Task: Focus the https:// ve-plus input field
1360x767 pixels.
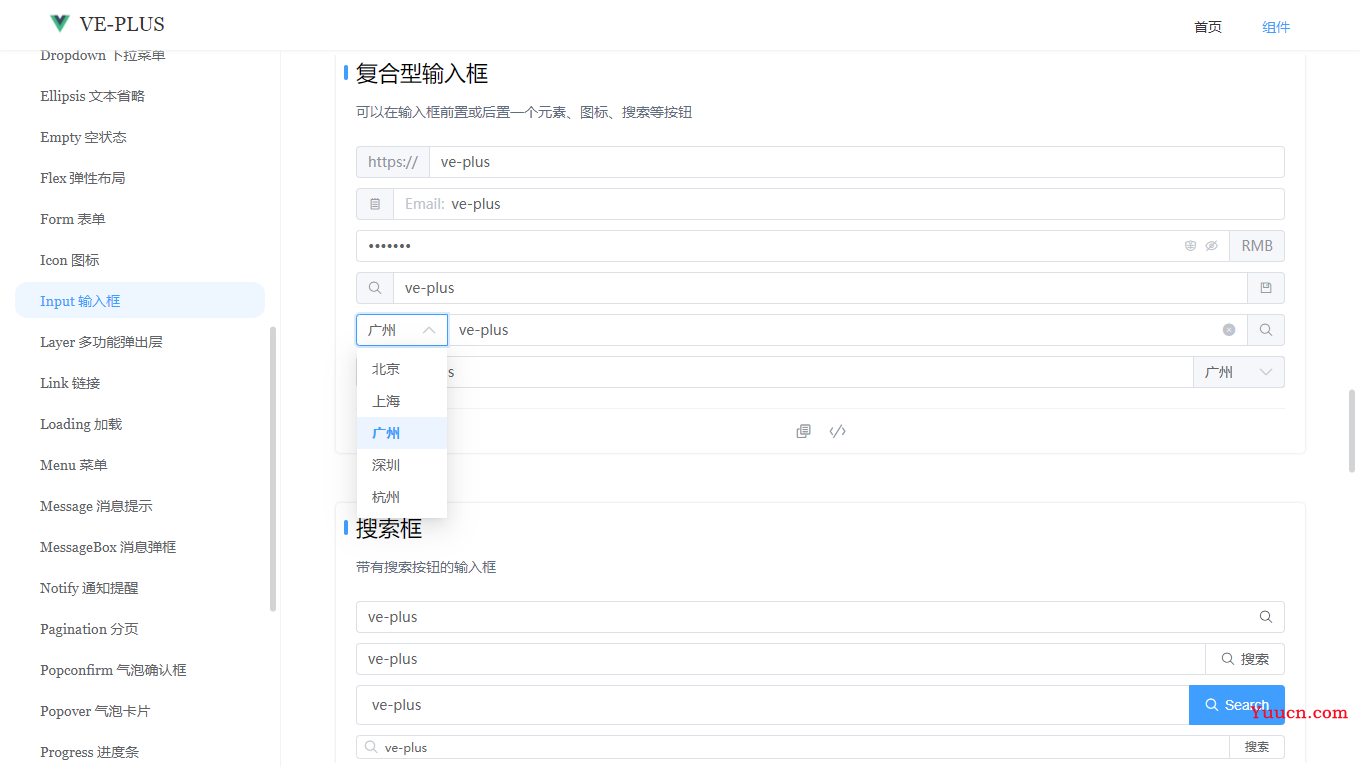Action: tap(857, 162)
